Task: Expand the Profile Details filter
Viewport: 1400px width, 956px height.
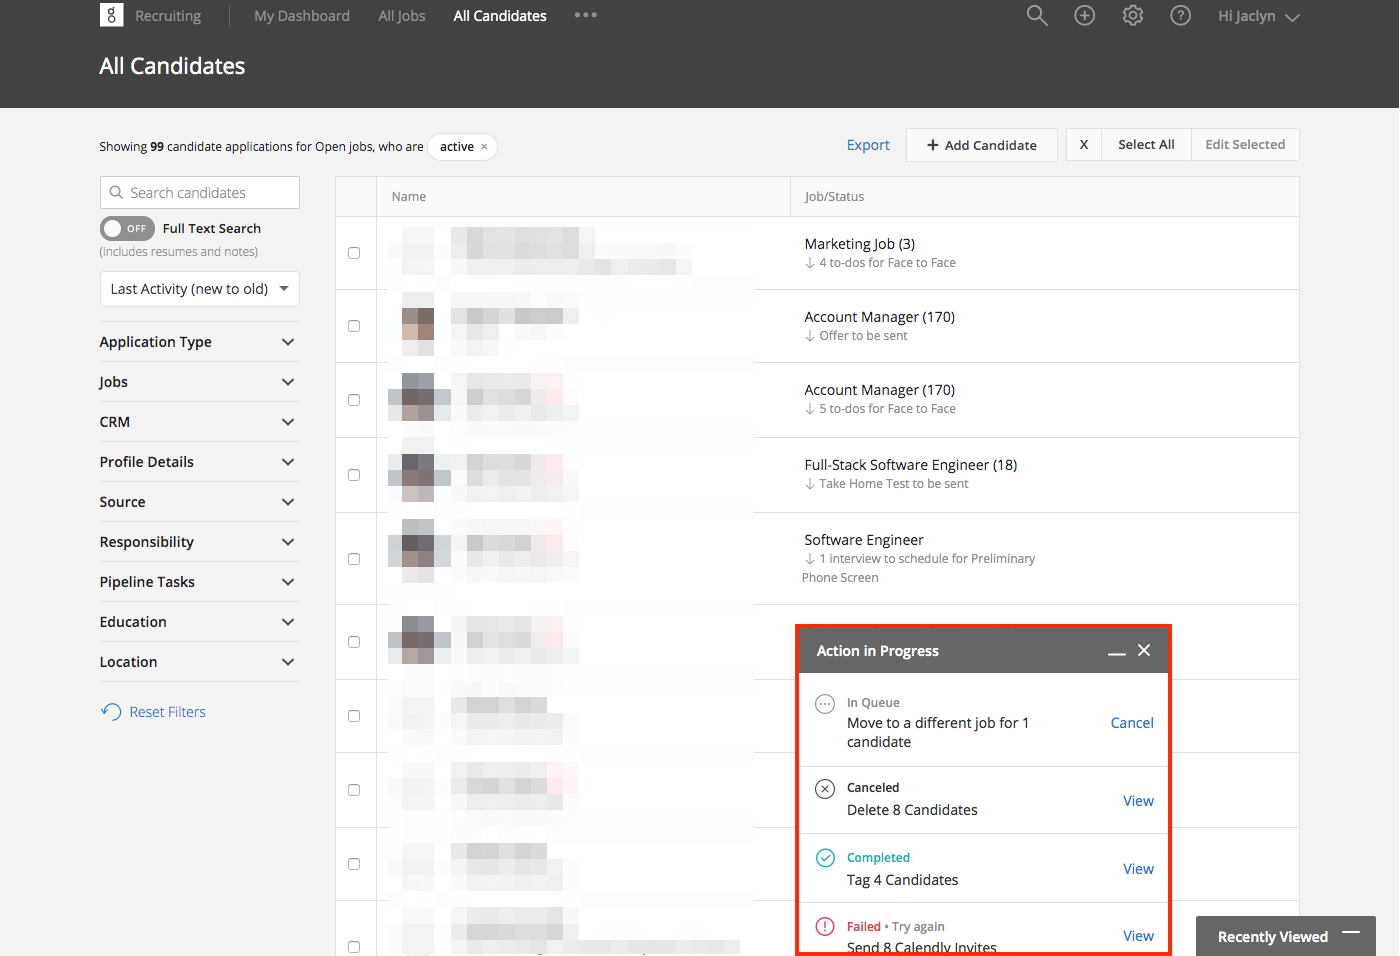Action: coord(199,462)
